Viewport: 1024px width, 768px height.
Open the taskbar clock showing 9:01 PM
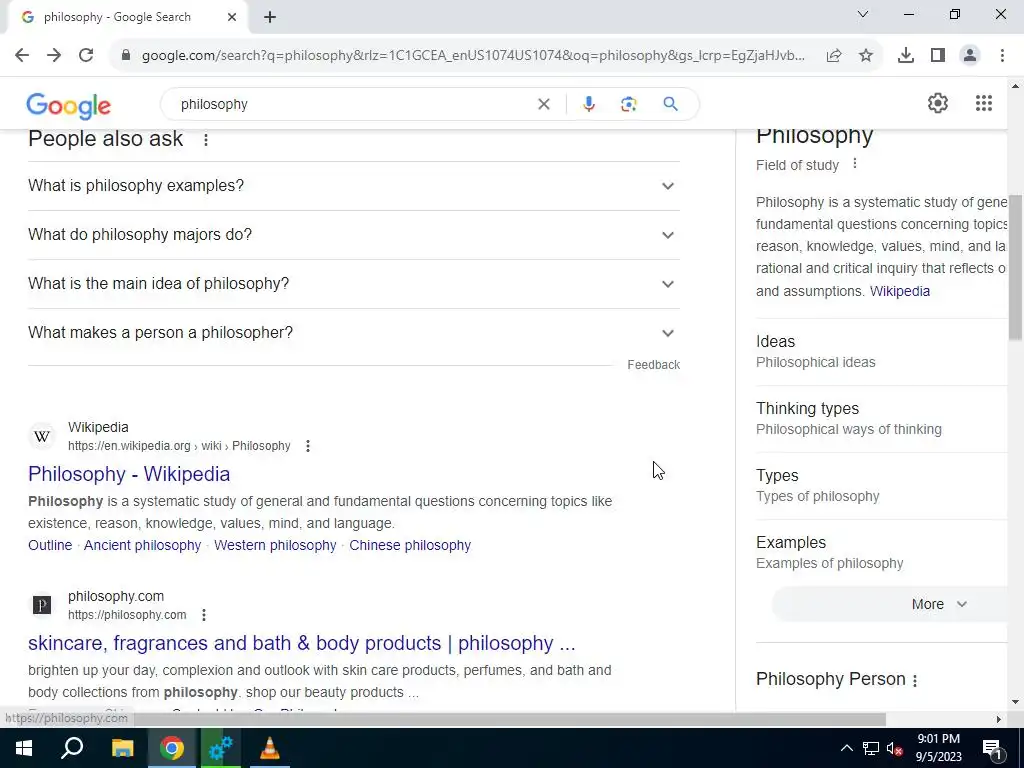coord(938,748)
